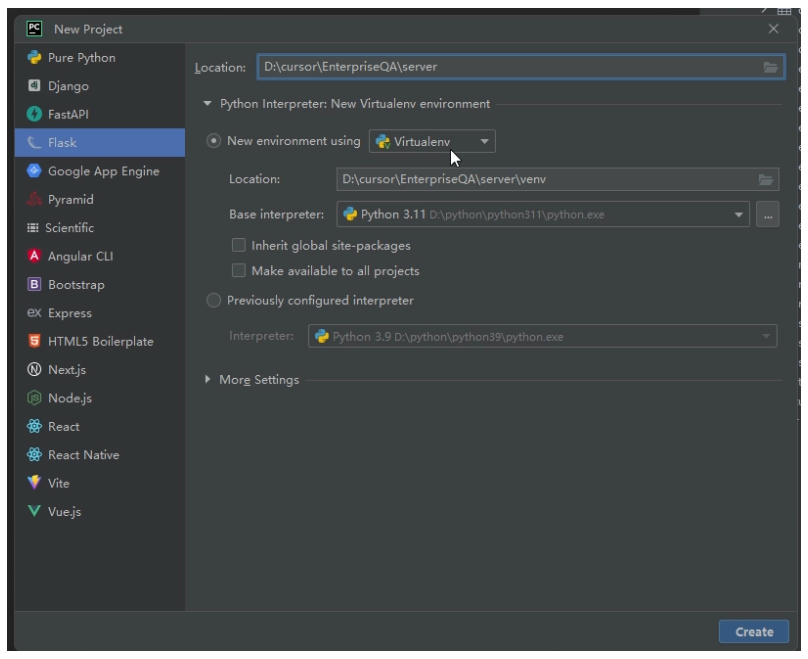The width and height of the screenshot is (808, 659).
Task: Select the Pure Python project type icon
Action: (x=34, y=57)
